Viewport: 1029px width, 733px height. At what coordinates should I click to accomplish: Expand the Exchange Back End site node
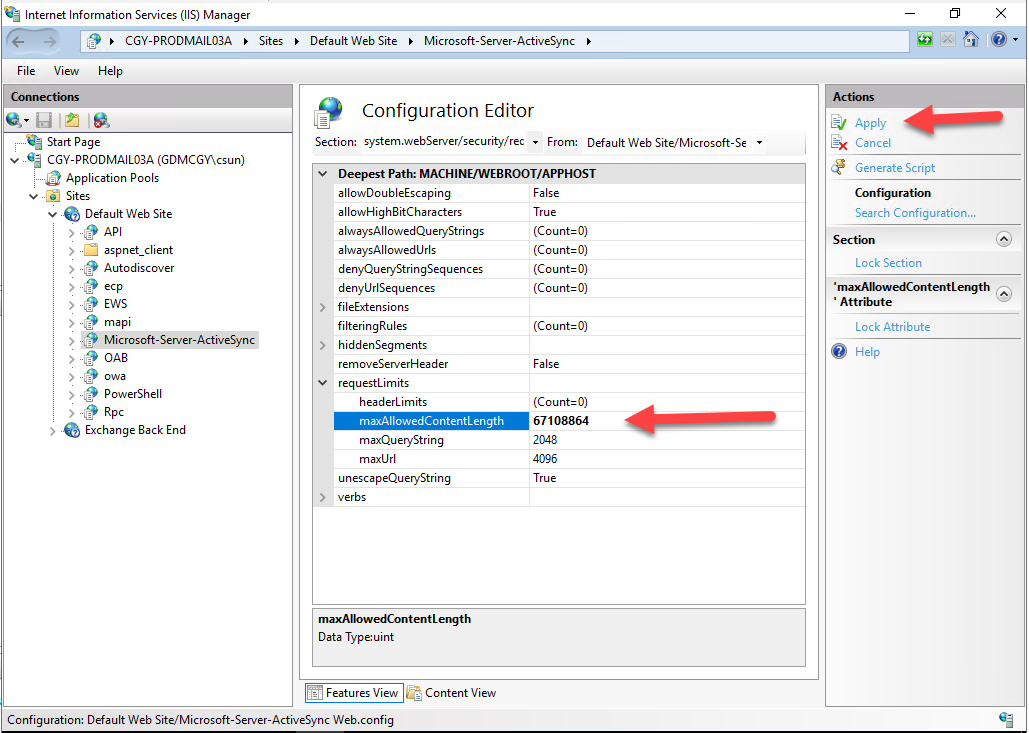[x=53, y=430]
